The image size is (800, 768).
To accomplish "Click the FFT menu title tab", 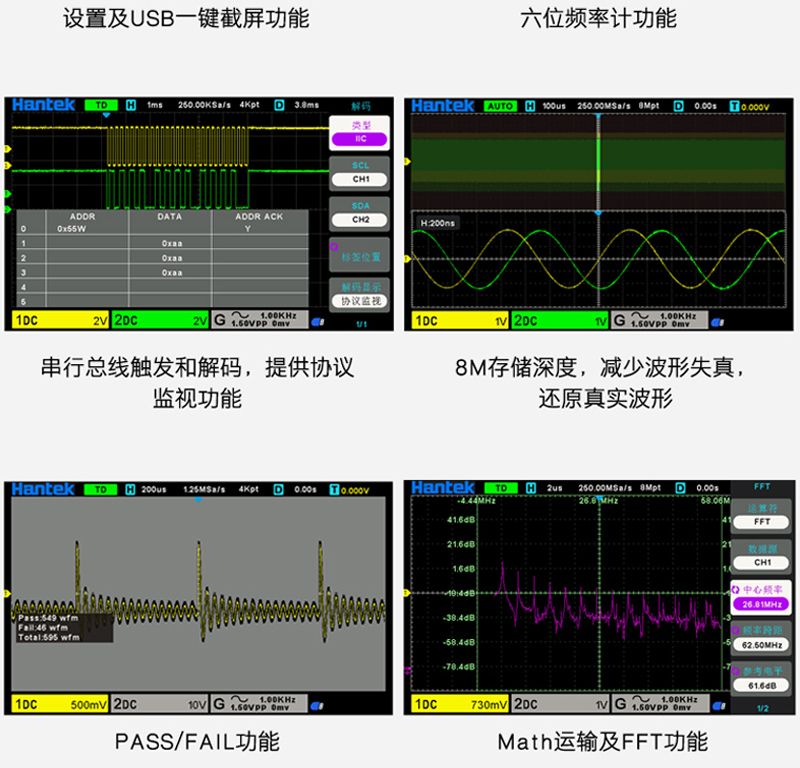I will coord(762,487).
